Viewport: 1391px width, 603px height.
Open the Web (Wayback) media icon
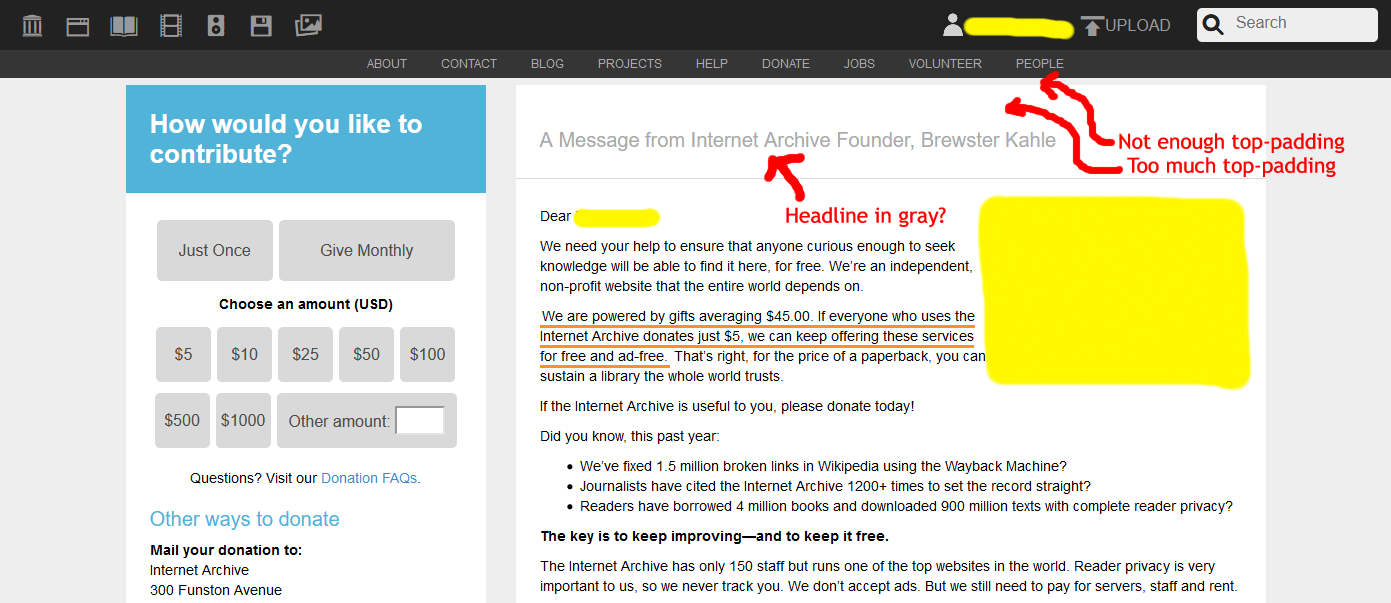point(78,26)
